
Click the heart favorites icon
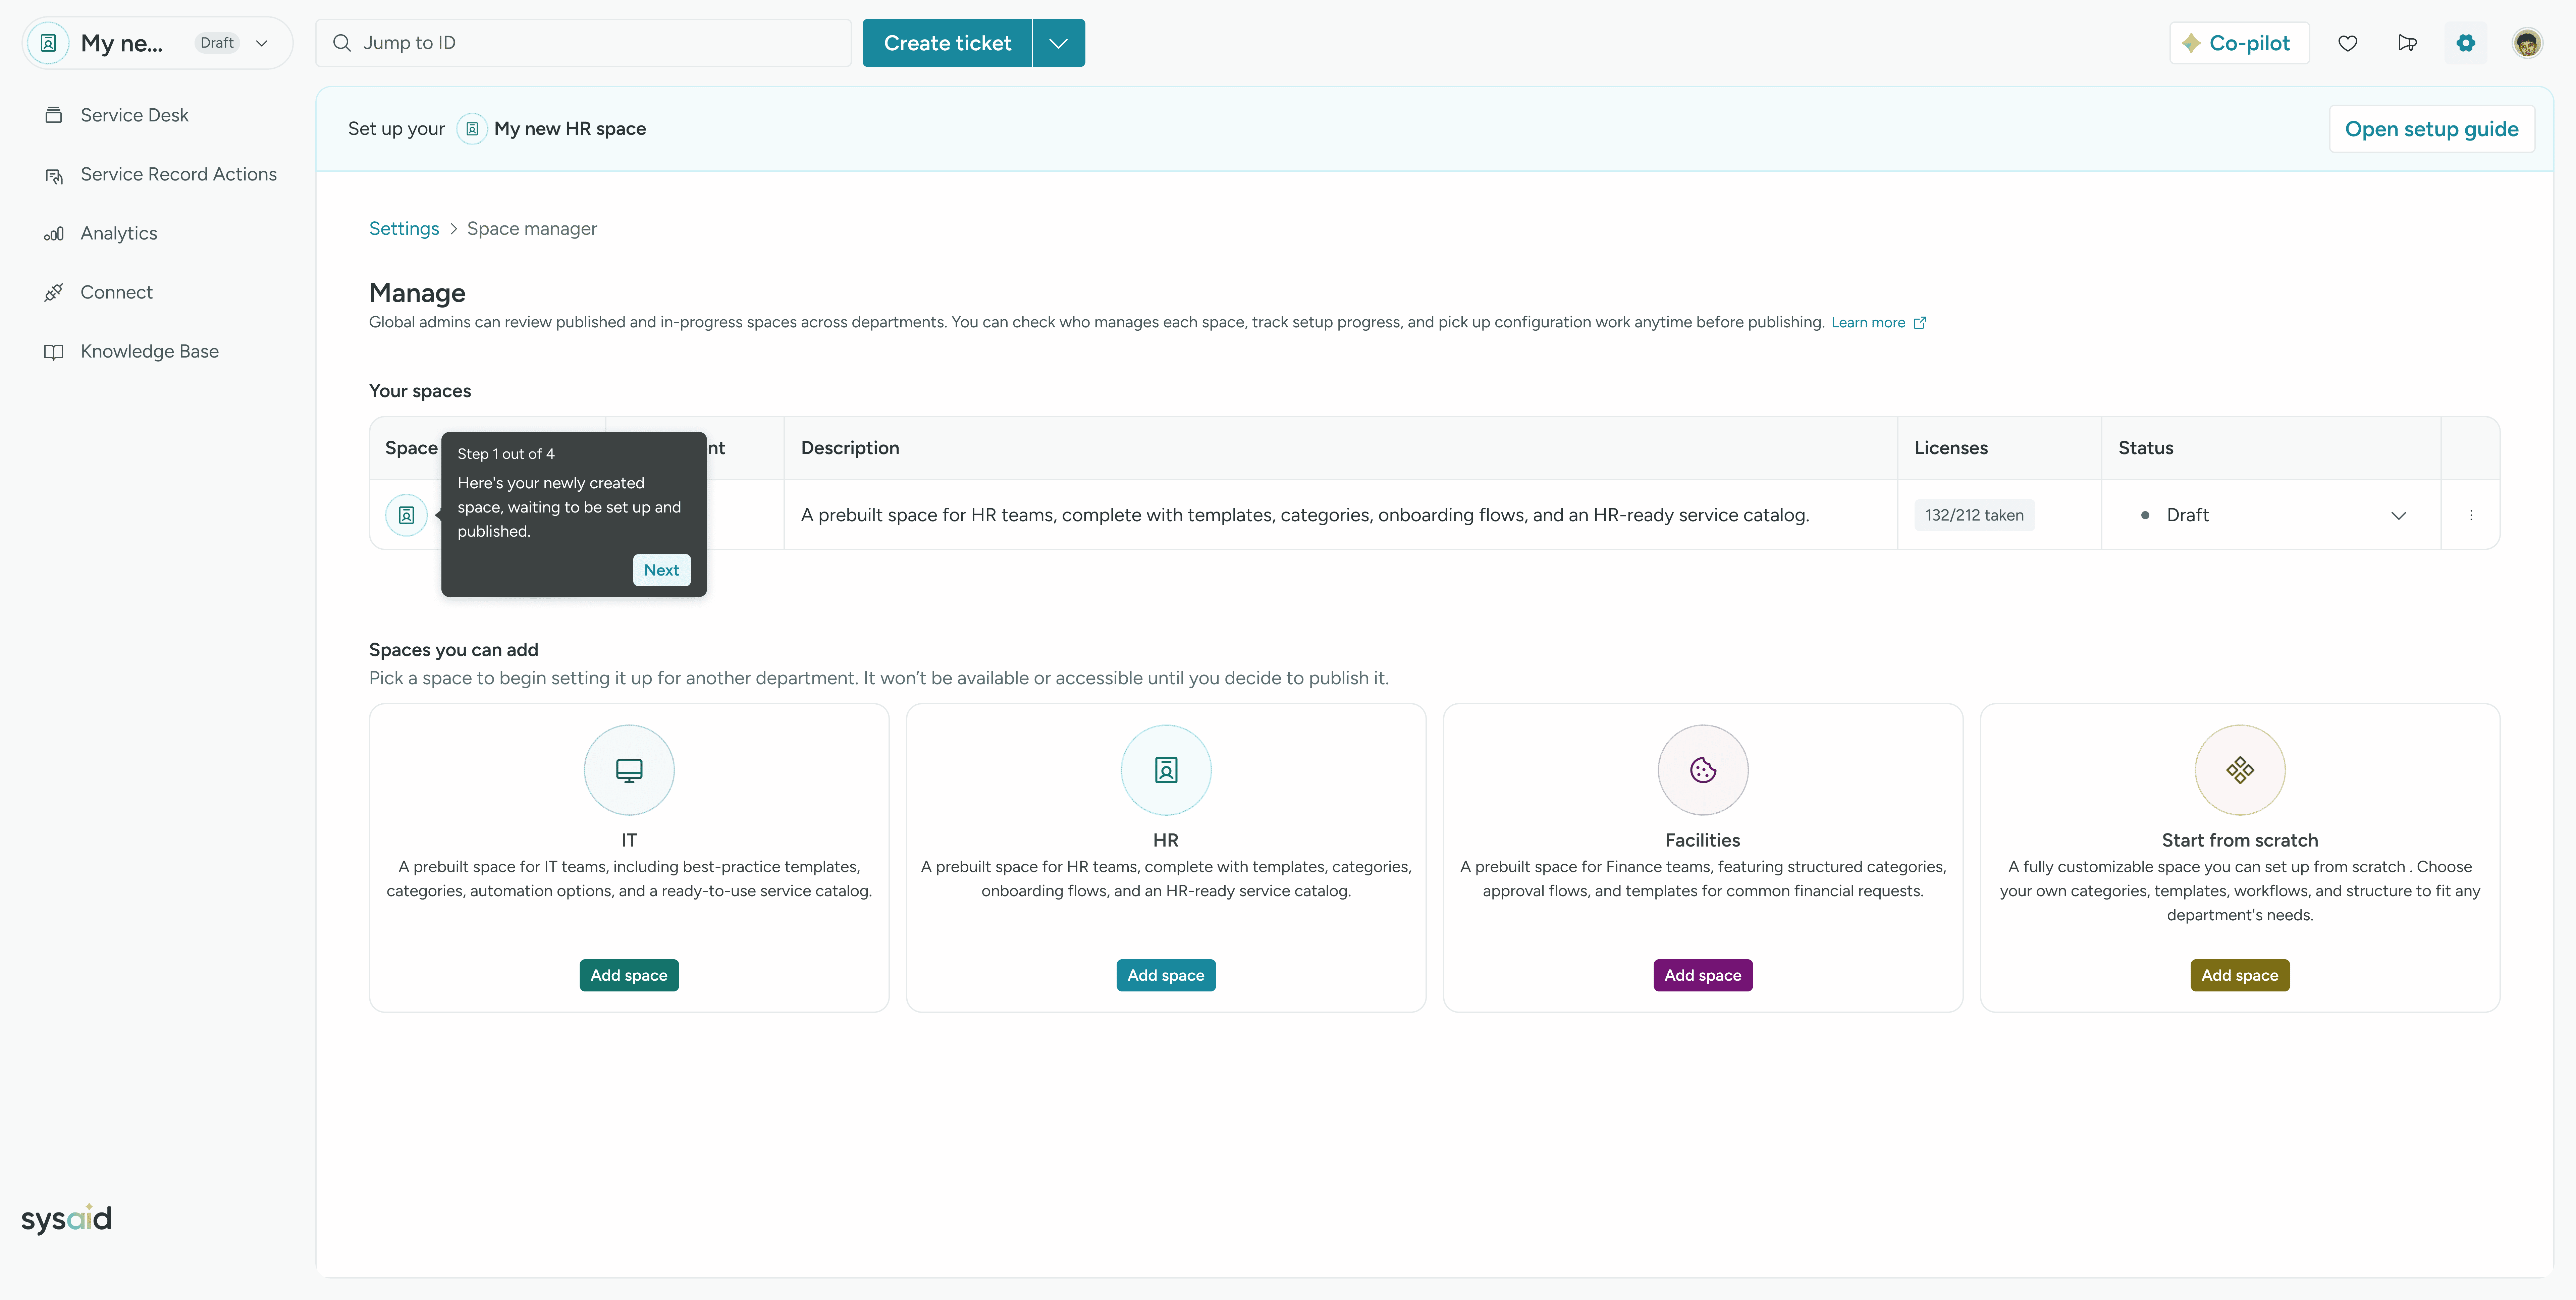[x=2347, y=43]
